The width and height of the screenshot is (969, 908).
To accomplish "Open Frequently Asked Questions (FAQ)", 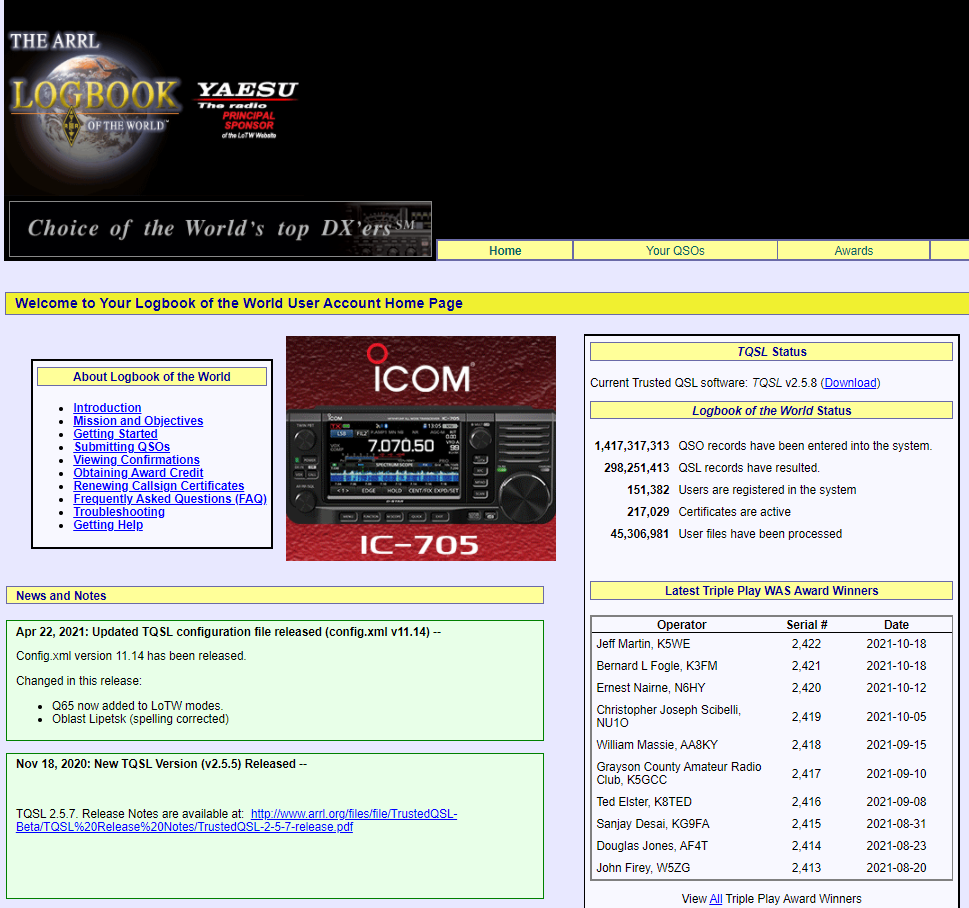I will tap(170, 499).
